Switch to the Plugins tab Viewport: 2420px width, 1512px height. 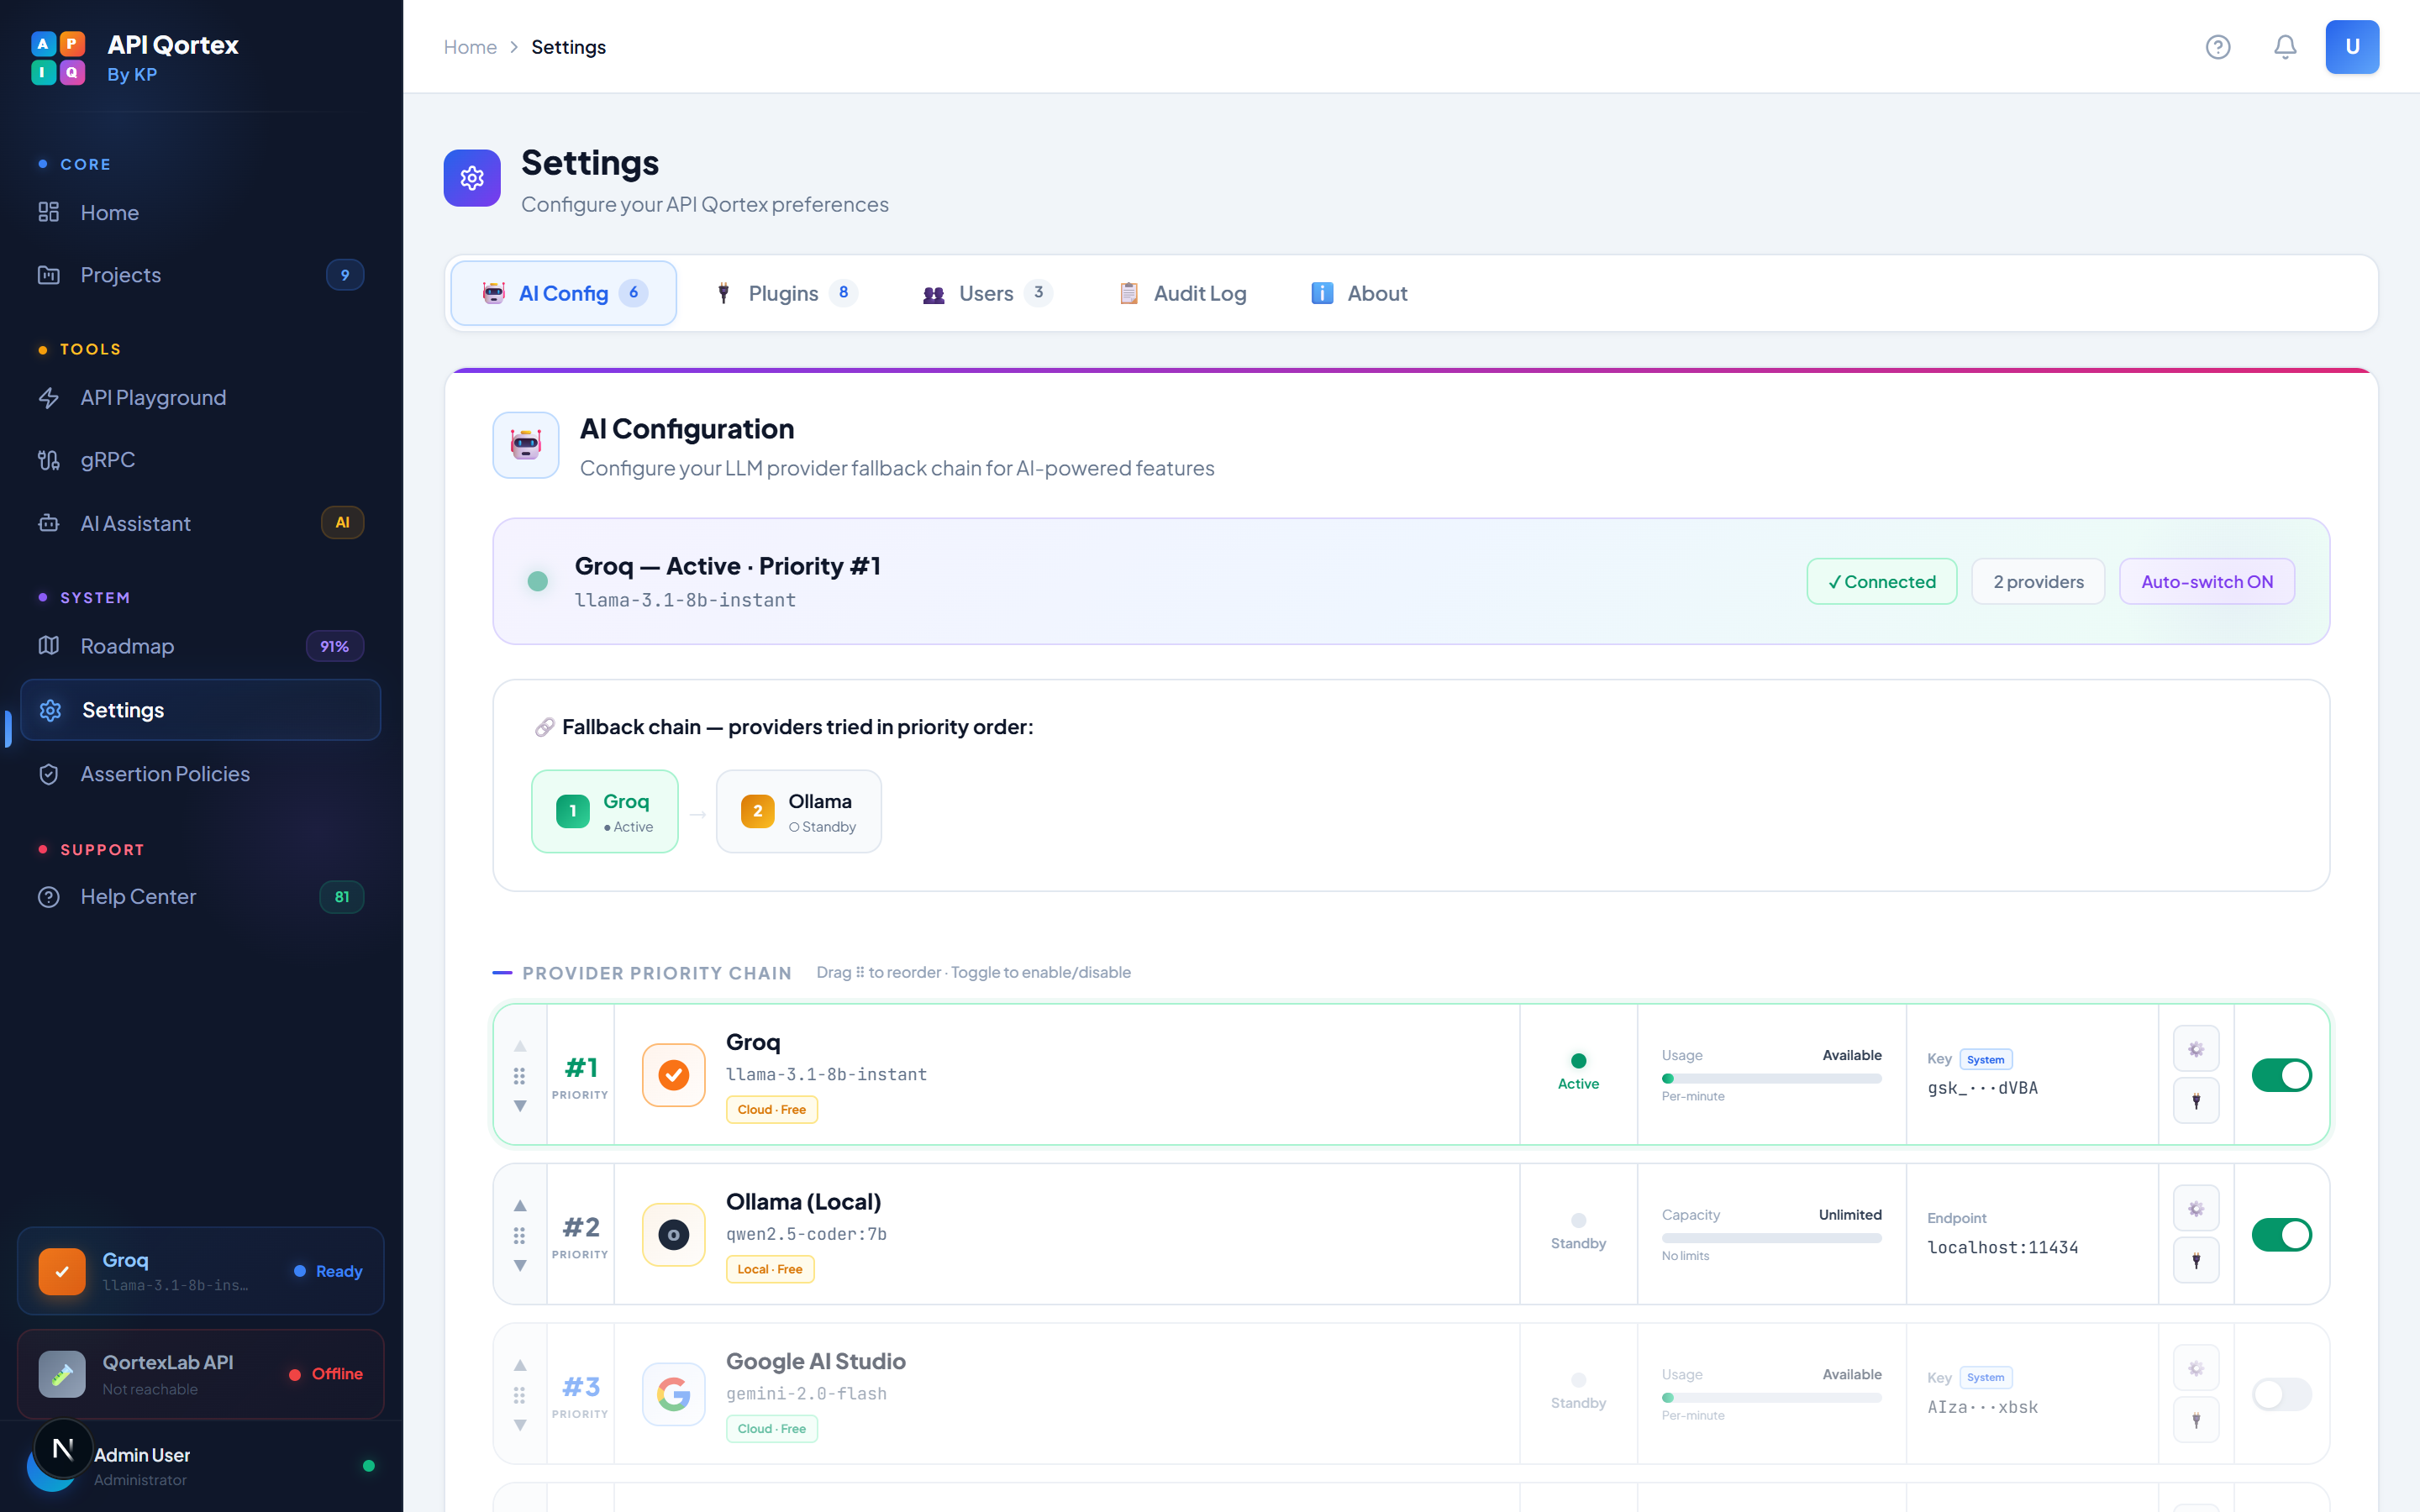[x=785, y=293]
